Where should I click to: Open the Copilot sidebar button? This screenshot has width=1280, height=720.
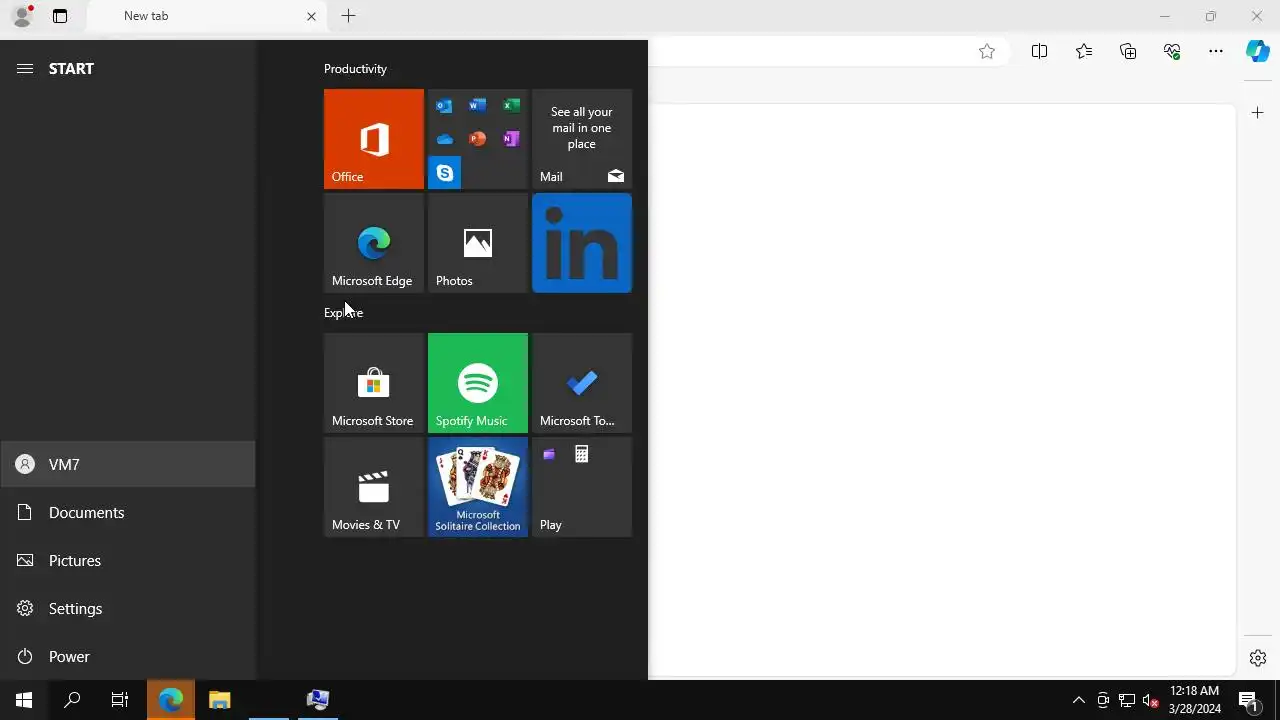(x=1258, y=52)
